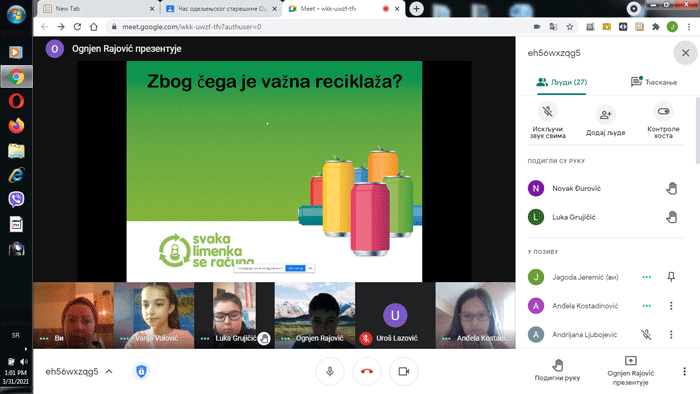Open Viber from the Windows taskbar
Image resolution: width=700 pixels, height=394 pixels.
point(16,199)
